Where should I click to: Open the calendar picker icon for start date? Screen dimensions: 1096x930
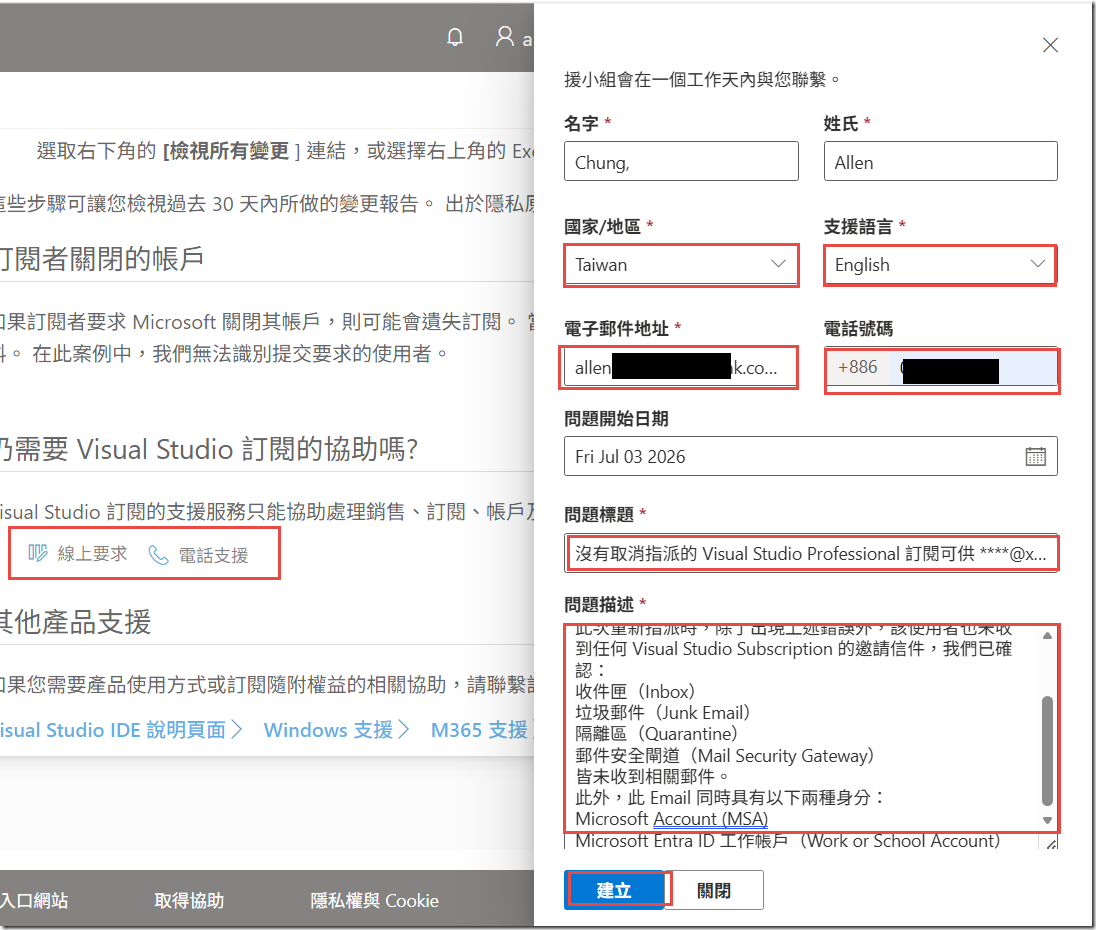(x=1035, y=456)
